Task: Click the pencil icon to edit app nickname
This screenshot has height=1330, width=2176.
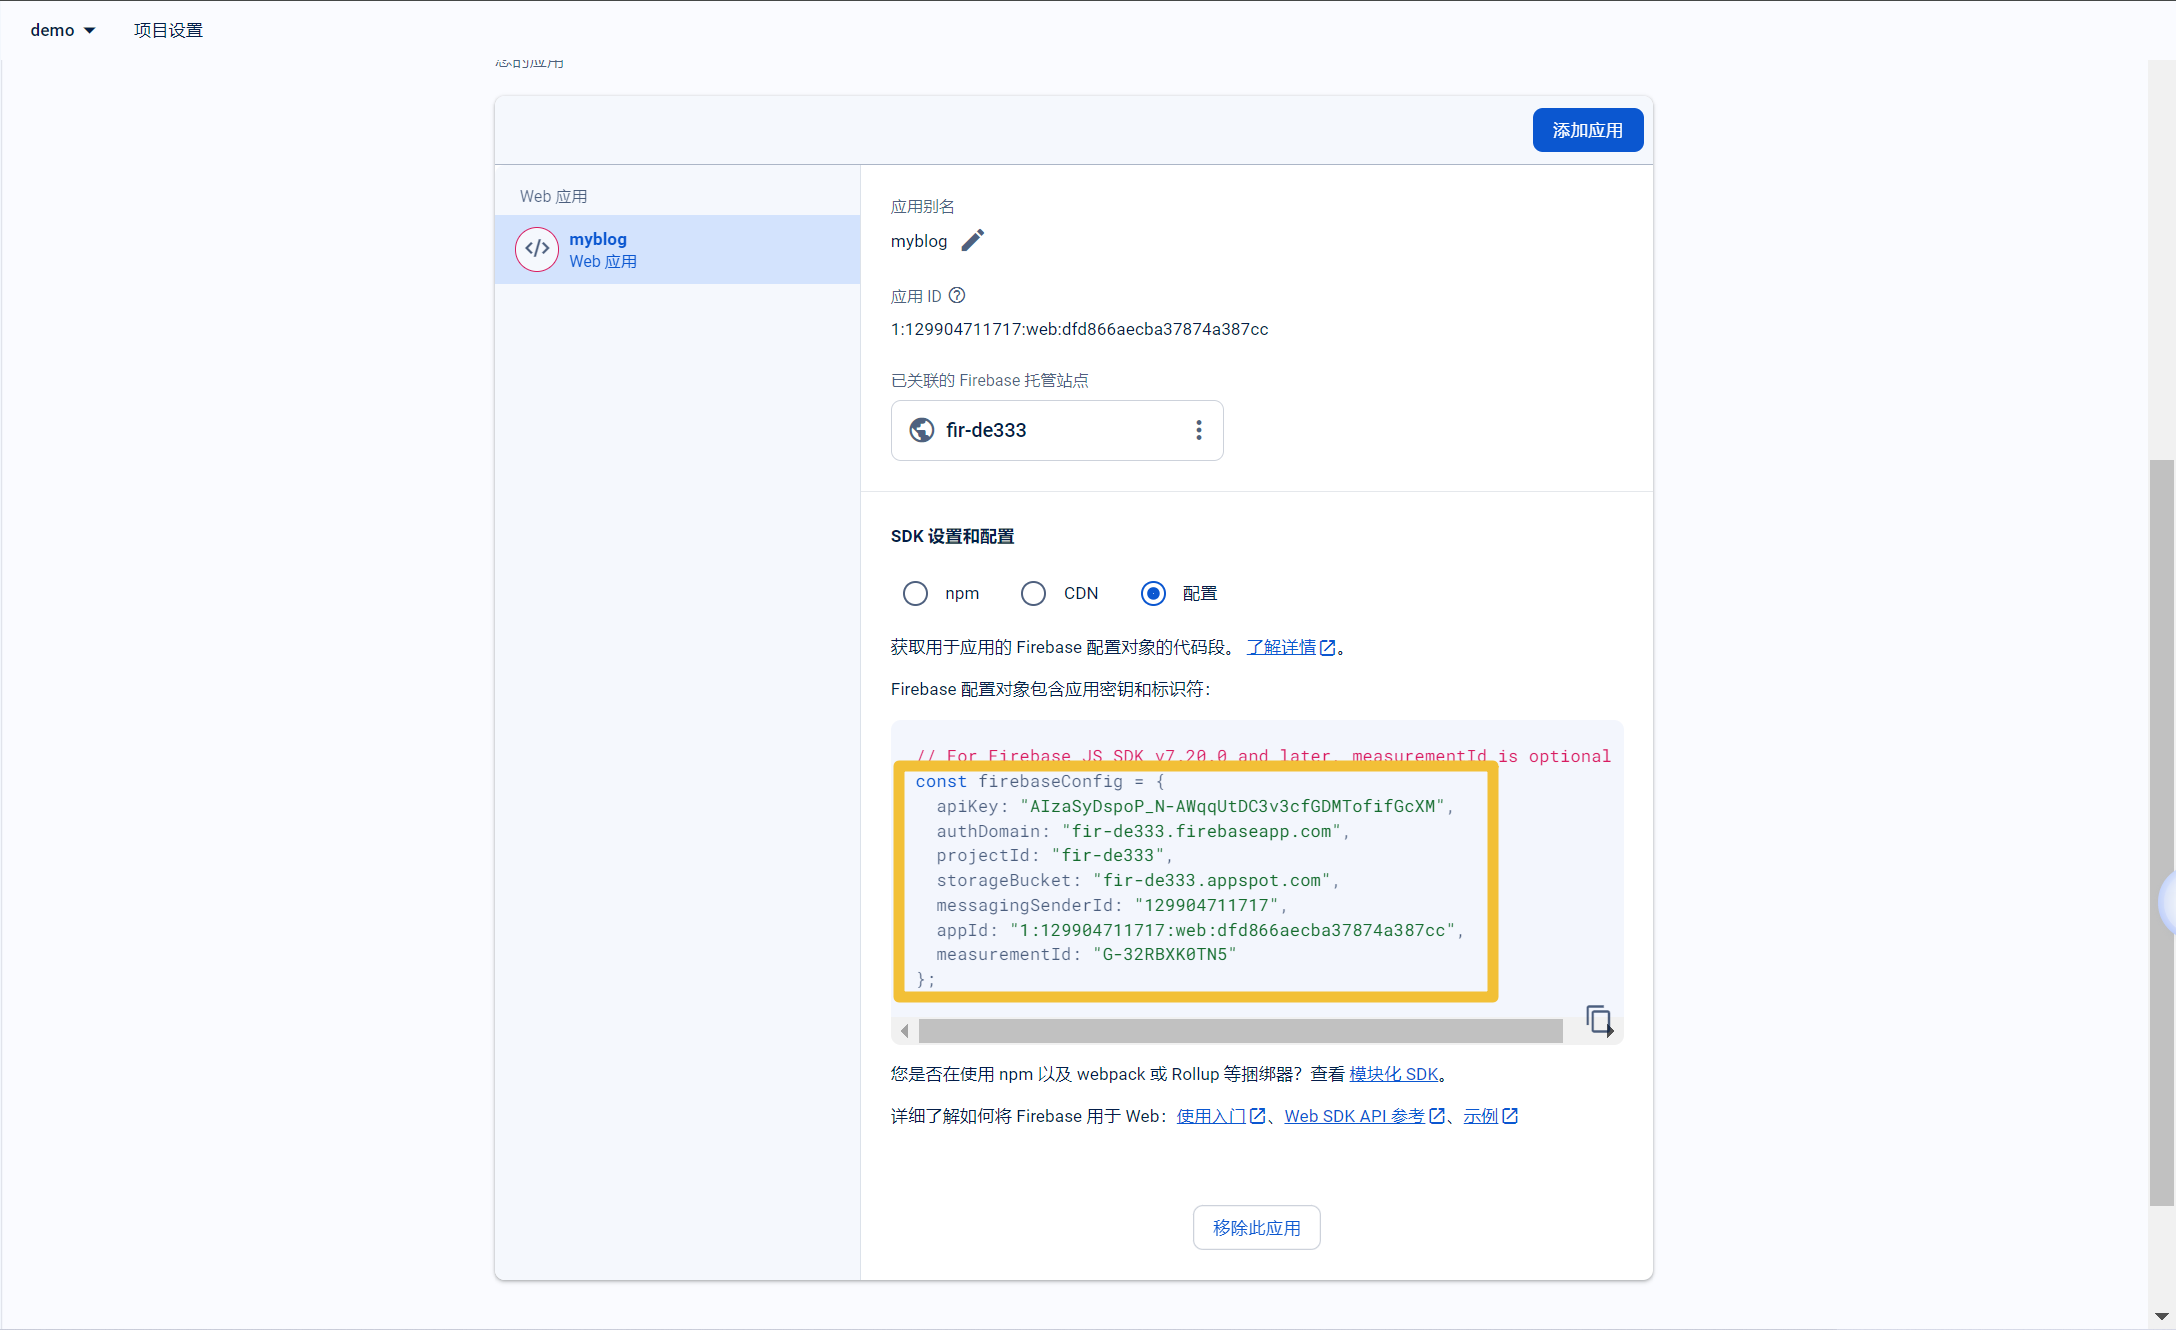Action: 972,241
